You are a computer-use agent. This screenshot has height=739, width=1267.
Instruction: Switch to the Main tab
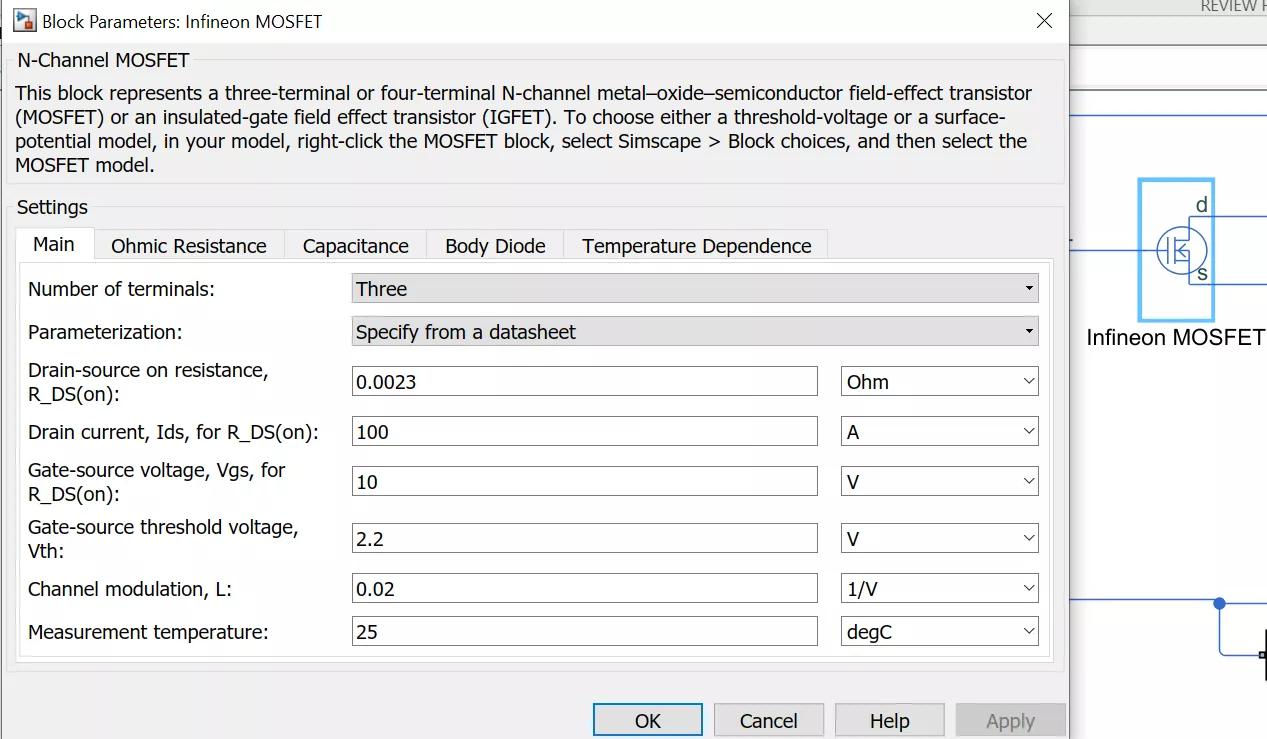(54, 245)
